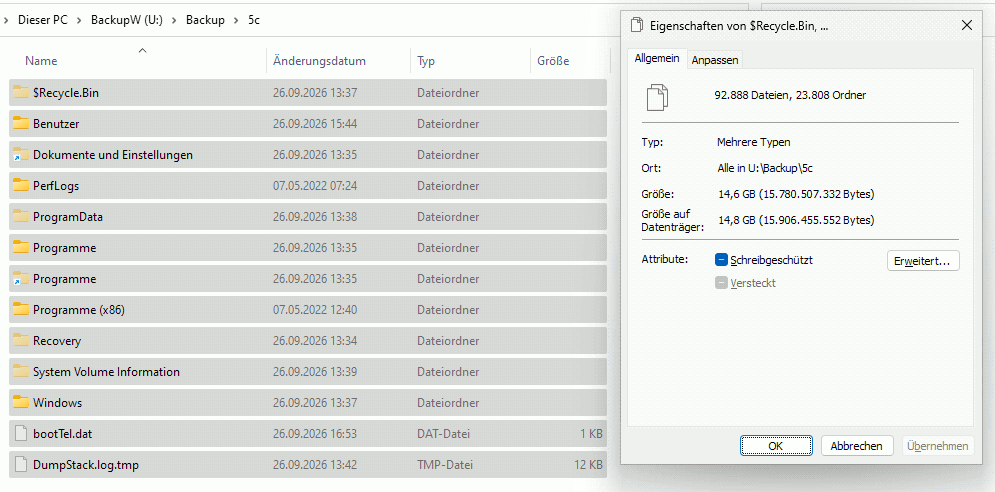Switch to the Anpassen tab
The width and height of the screenshot is (995, 492).
point(715,60)
